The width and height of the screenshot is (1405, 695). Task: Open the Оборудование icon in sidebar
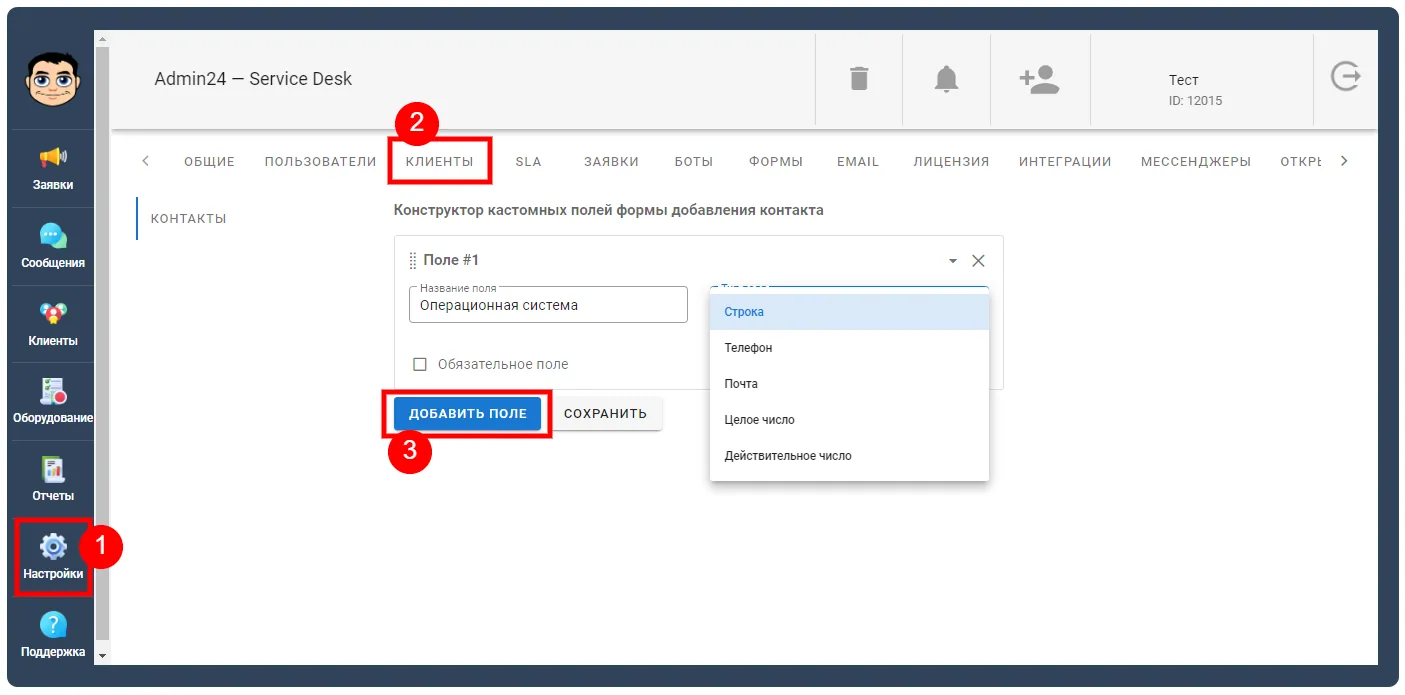(53, 392)
